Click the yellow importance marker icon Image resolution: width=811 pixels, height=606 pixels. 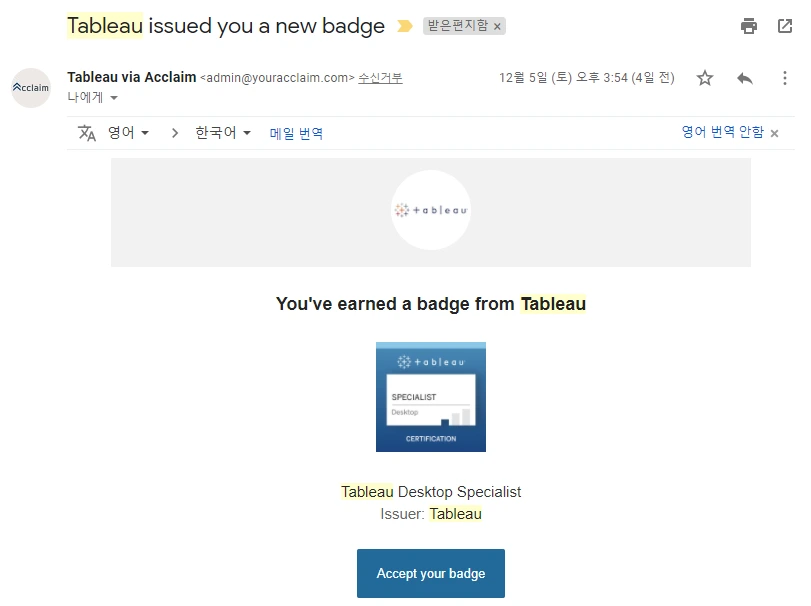404,26
